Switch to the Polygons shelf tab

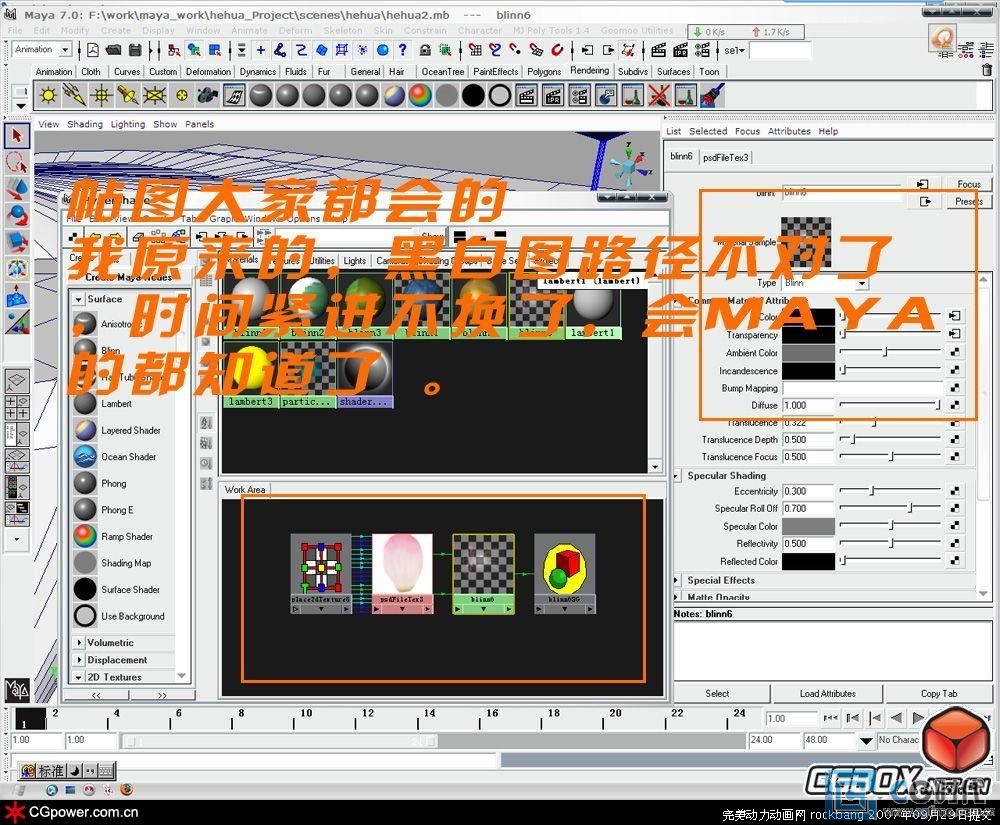coord(544,71)
